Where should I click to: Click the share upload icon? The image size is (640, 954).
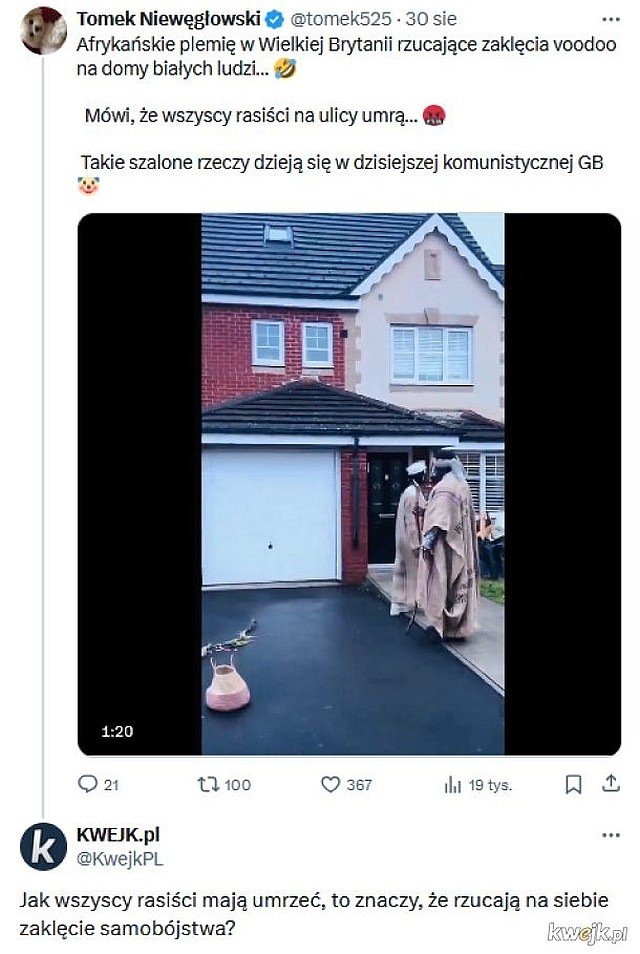611,783
